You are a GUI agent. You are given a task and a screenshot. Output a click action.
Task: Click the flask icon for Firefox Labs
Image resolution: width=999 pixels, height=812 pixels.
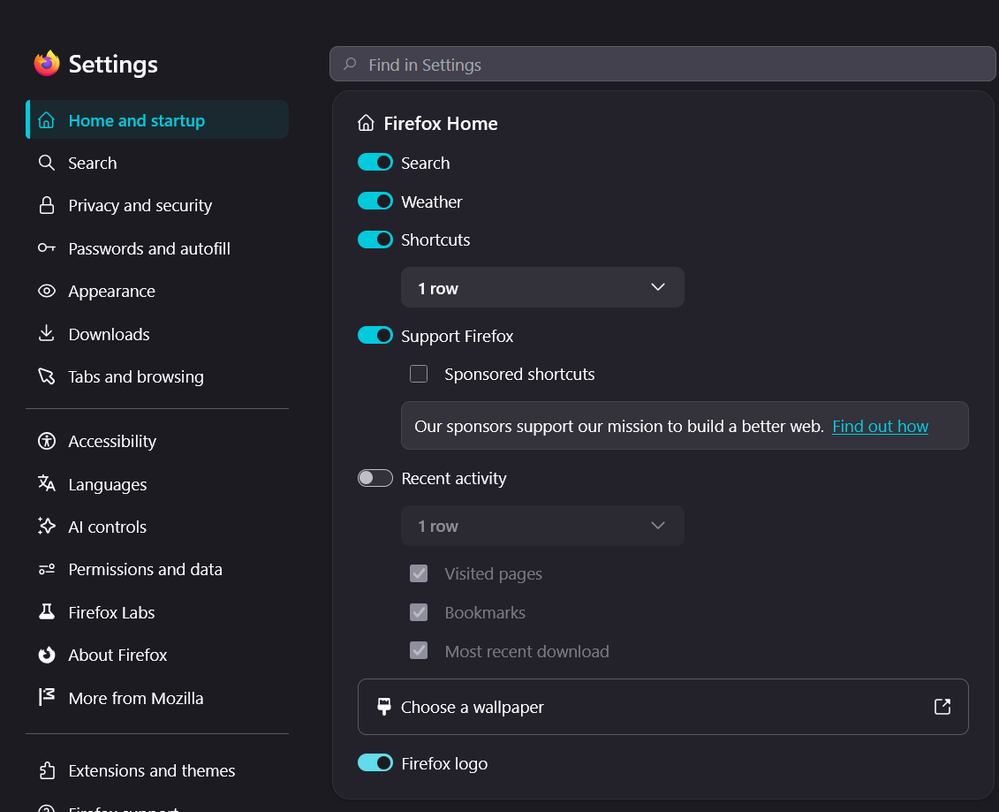point(47,612)
